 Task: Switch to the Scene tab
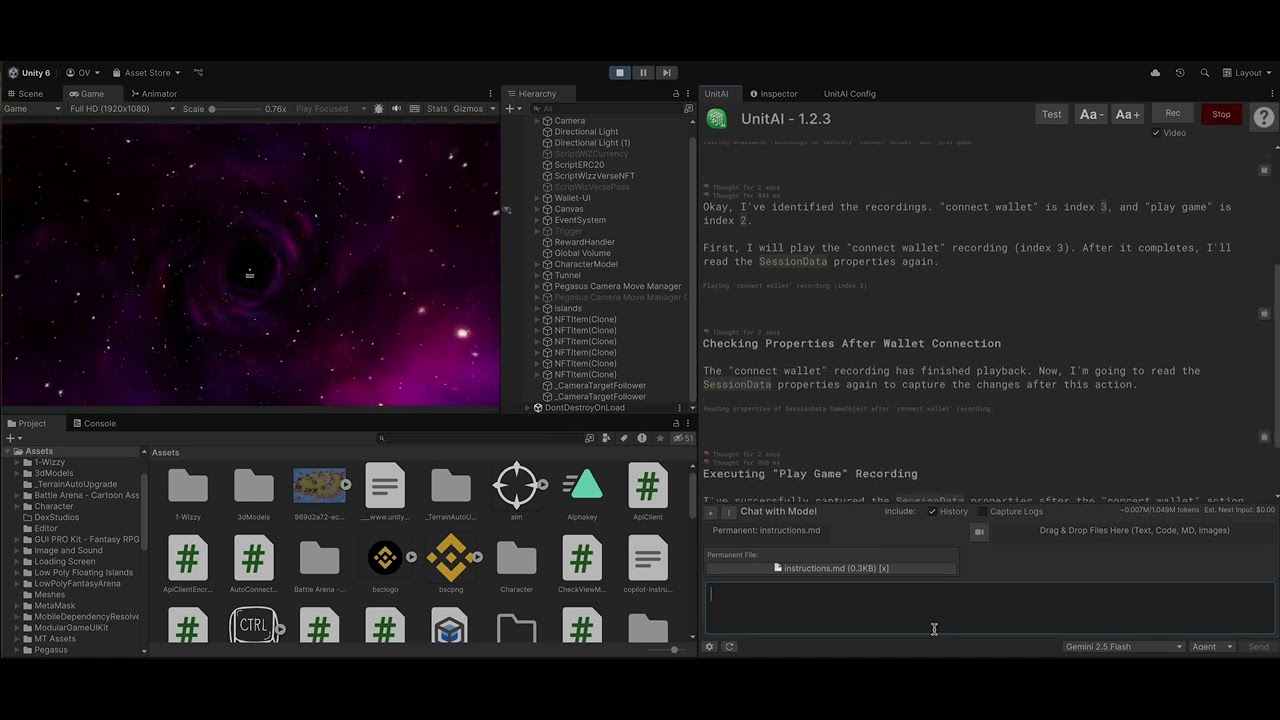coord(25,94)
